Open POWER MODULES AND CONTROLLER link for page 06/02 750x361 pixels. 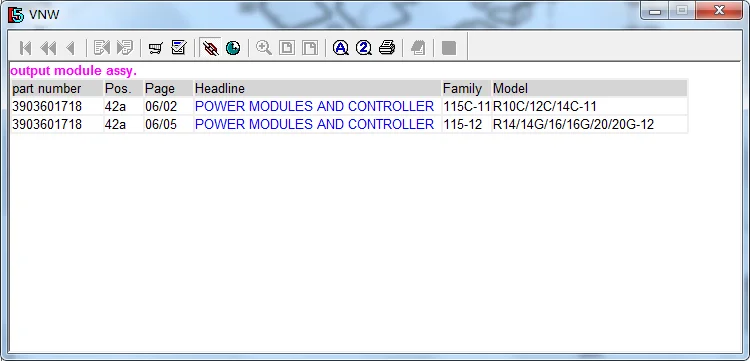click(314, 106)
